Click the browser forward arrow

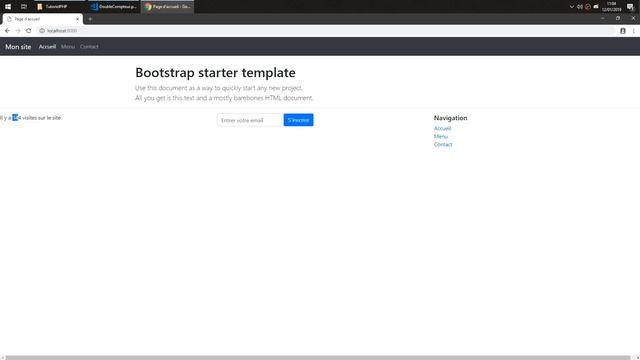click(18, 31)
